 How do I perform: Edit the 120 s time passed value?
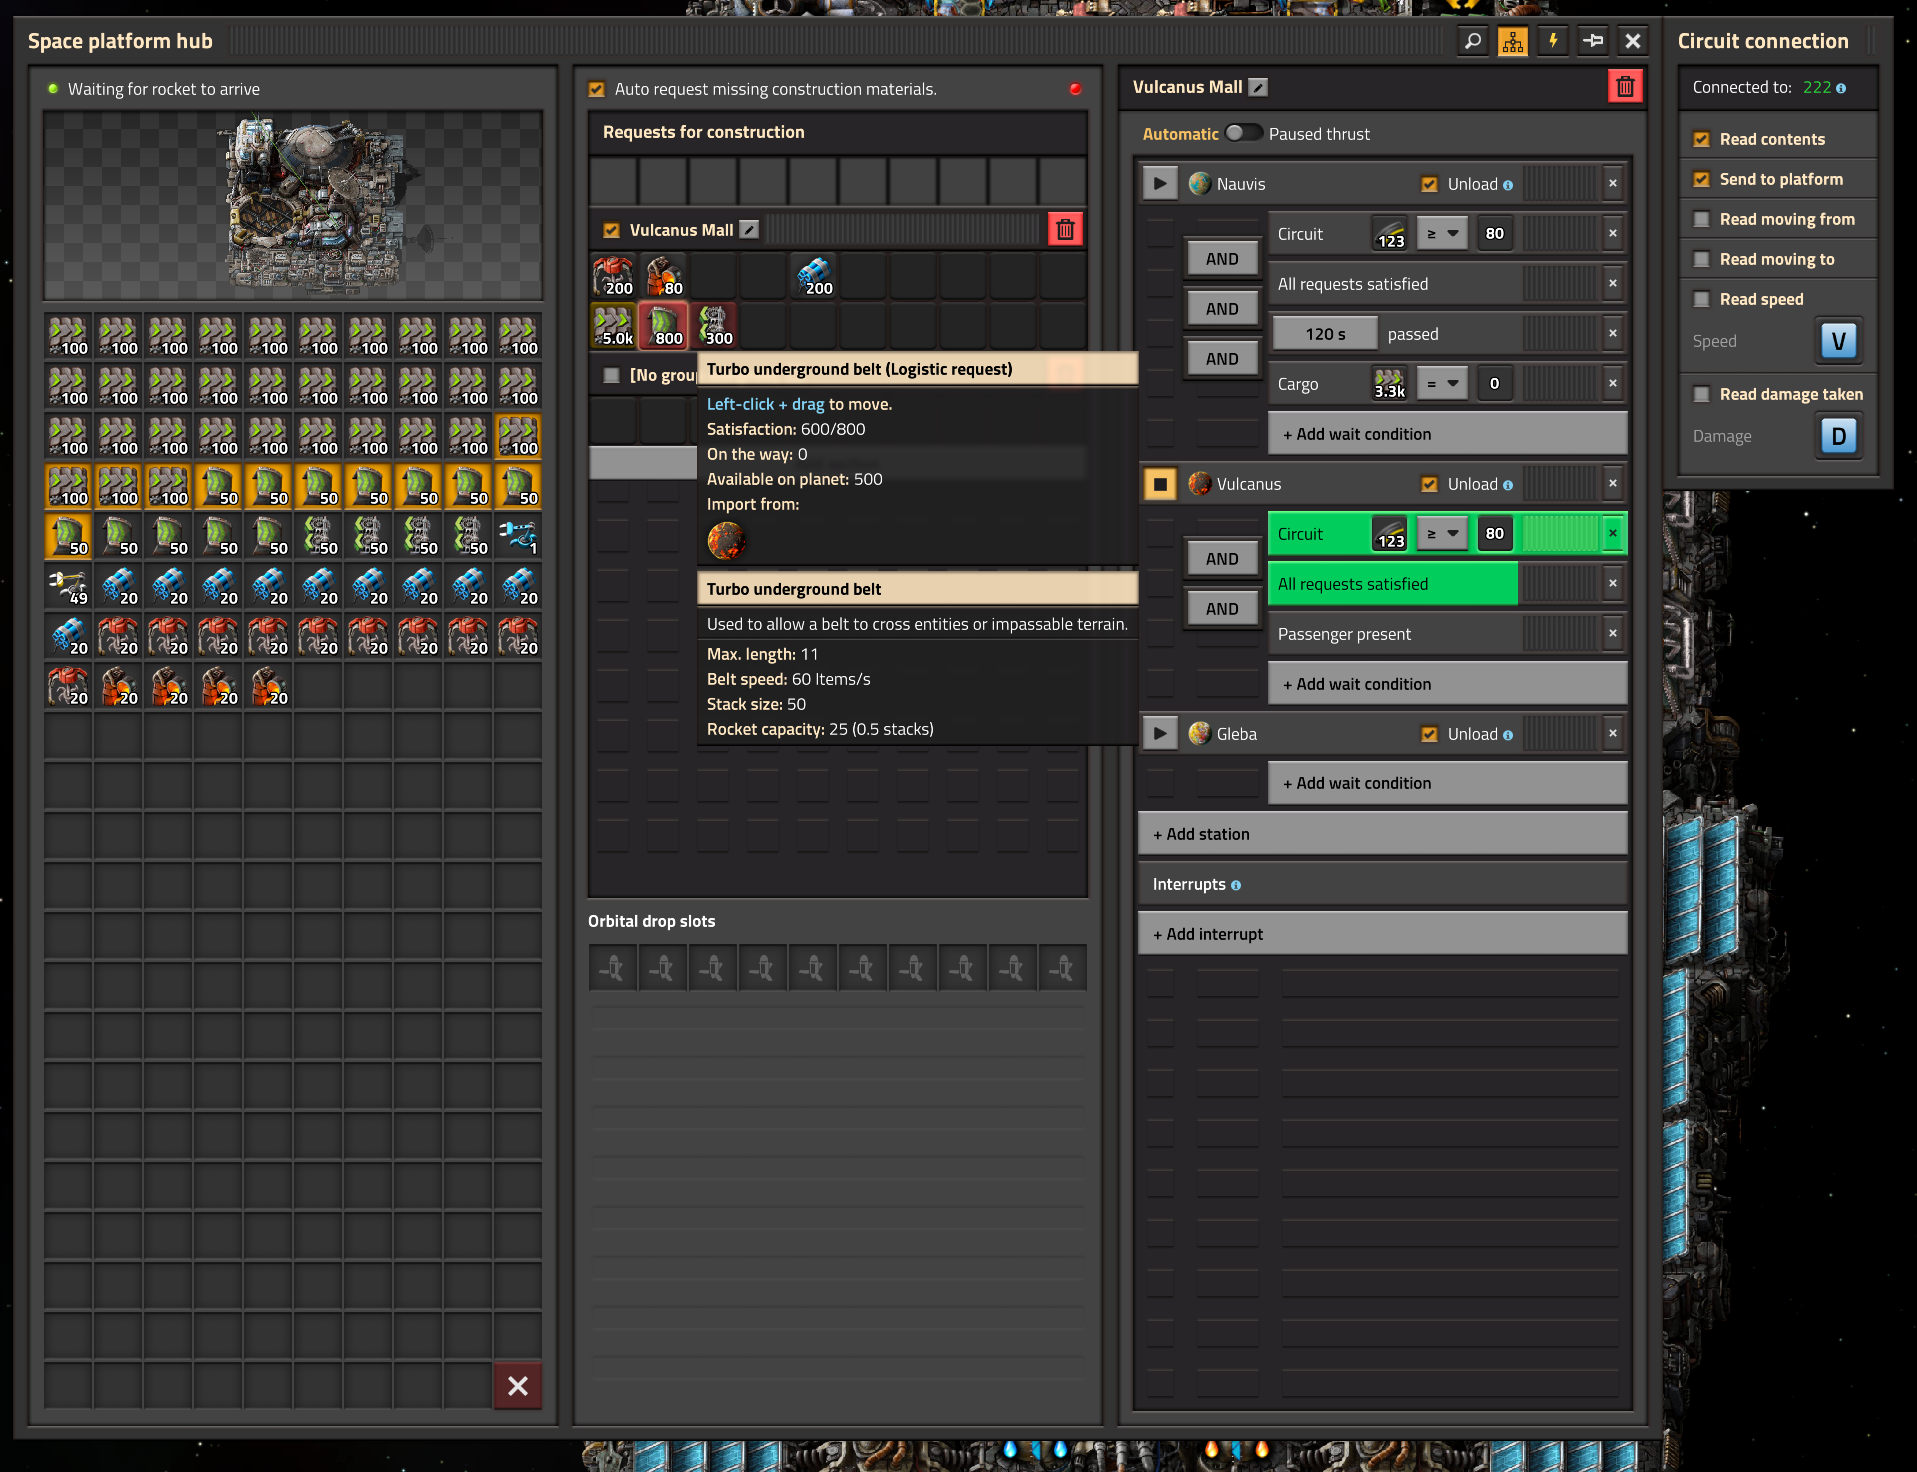(x=1325, y=334)
